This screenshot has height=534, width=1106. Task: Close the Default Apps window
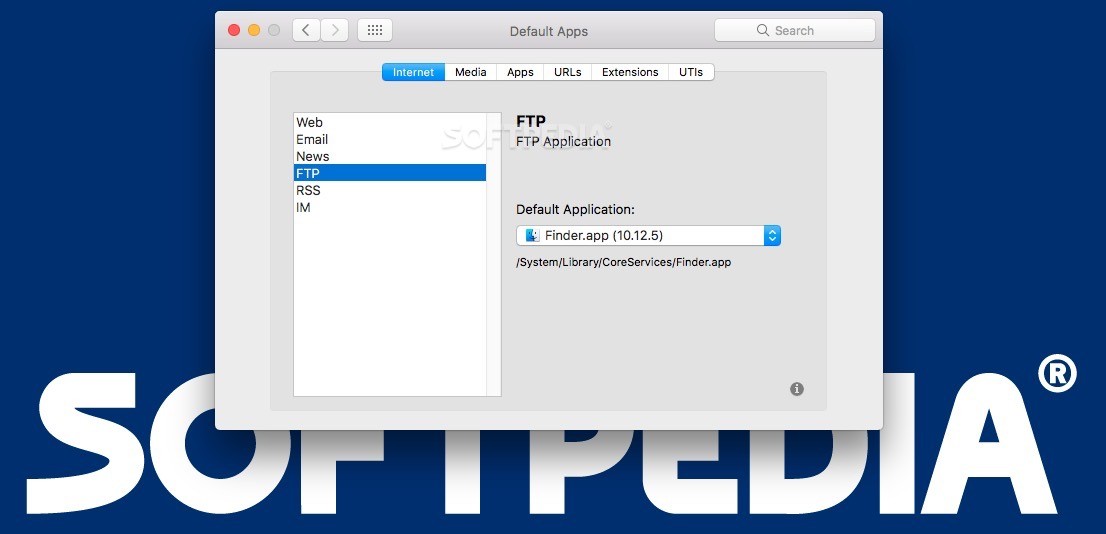(x=234, y=30)
